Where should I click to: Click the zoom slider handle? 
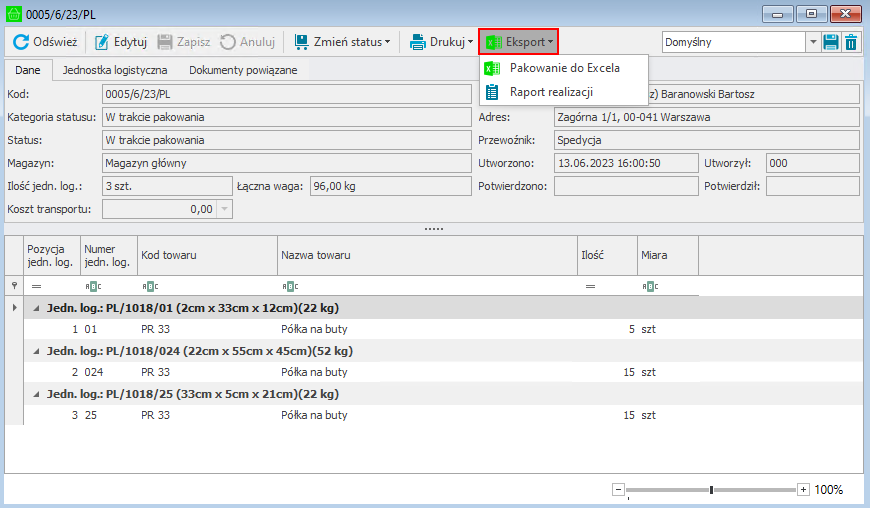click(711, 490)
